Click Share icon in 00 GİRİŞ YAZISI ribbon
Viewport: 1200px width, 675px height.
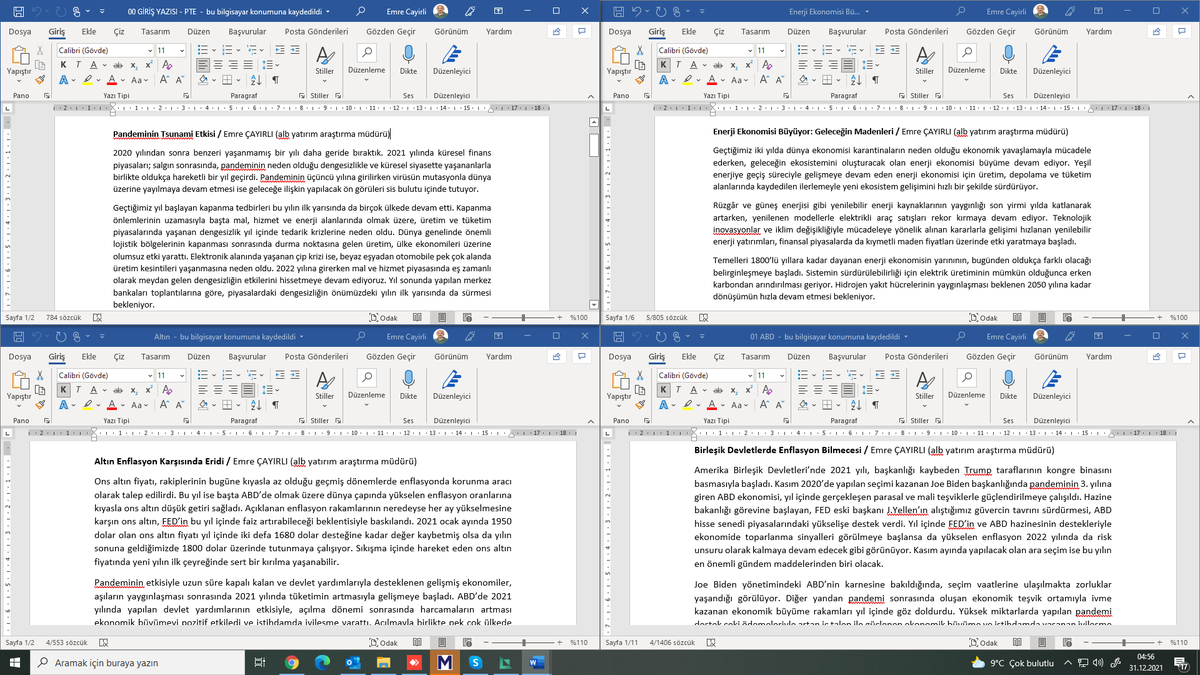tap(556, 31)
